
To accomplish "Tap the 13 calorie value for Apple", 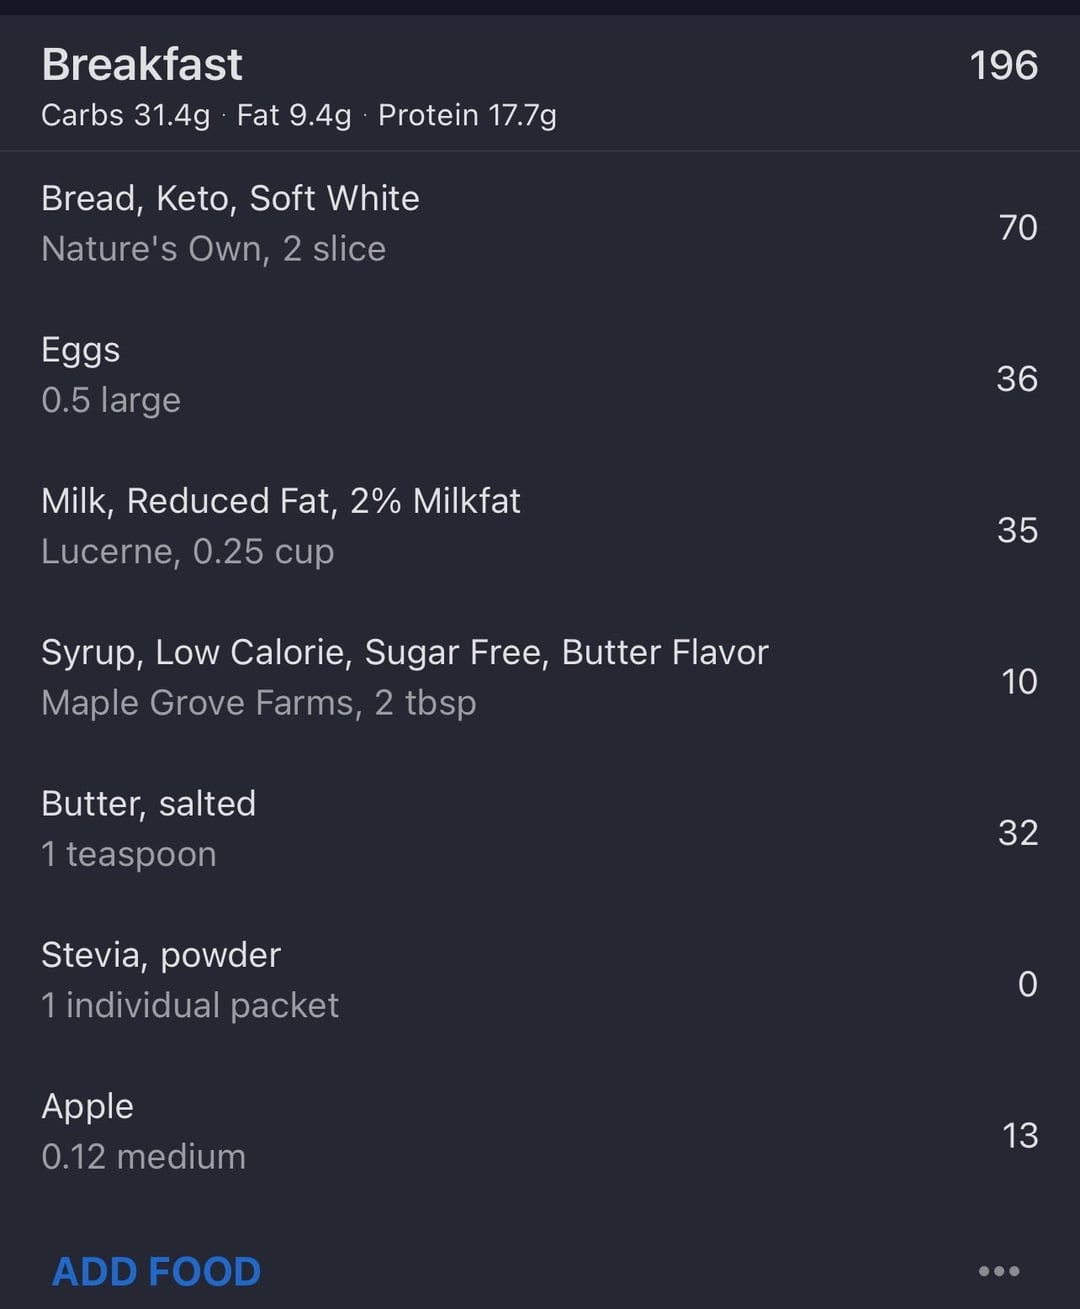I will 1020,1136.
